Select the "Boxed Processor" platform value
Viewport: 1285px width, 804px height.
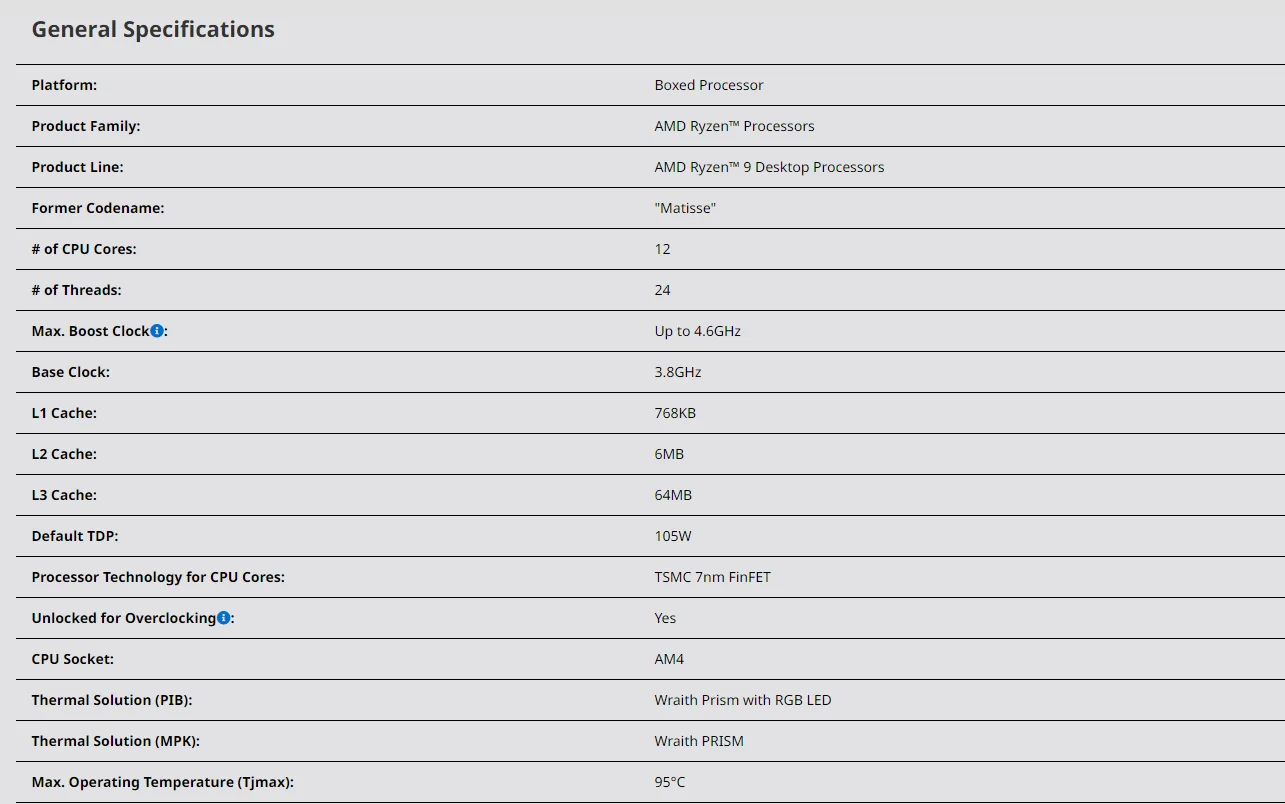[x=708, y=85]
